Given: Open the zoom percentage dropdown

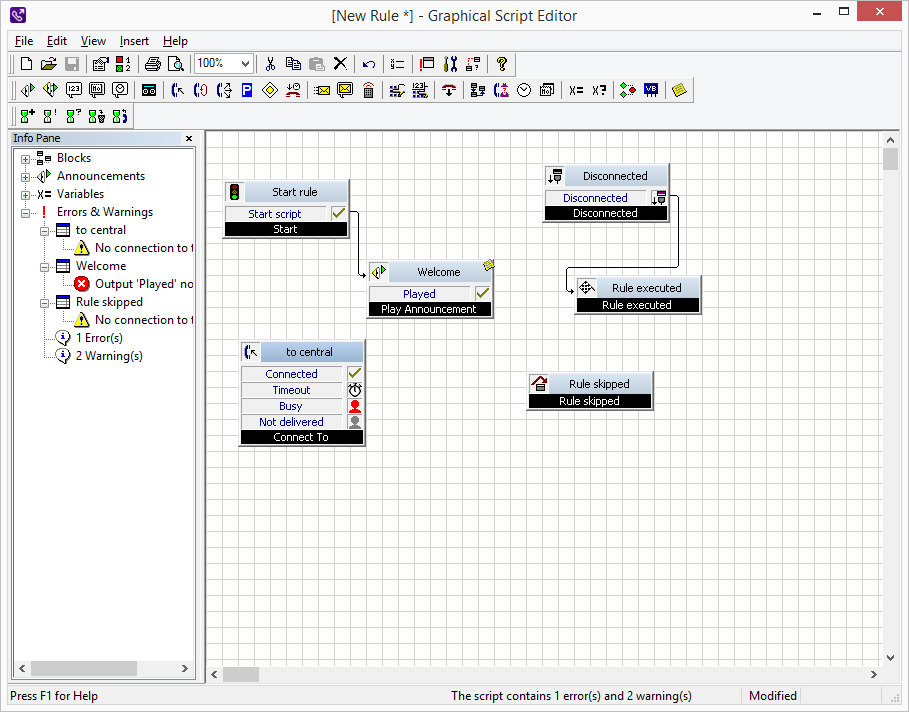Looking at the screenshot, I should click(245, 64).
